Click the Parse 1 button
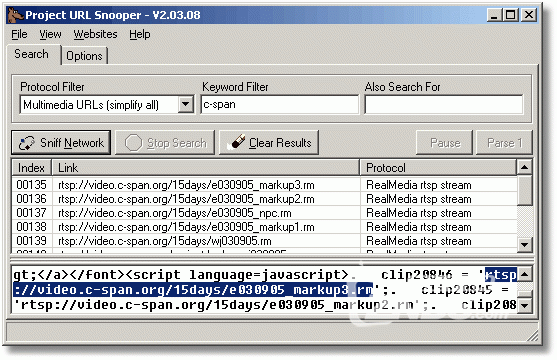The image size is (557, 360). point(504,143)
